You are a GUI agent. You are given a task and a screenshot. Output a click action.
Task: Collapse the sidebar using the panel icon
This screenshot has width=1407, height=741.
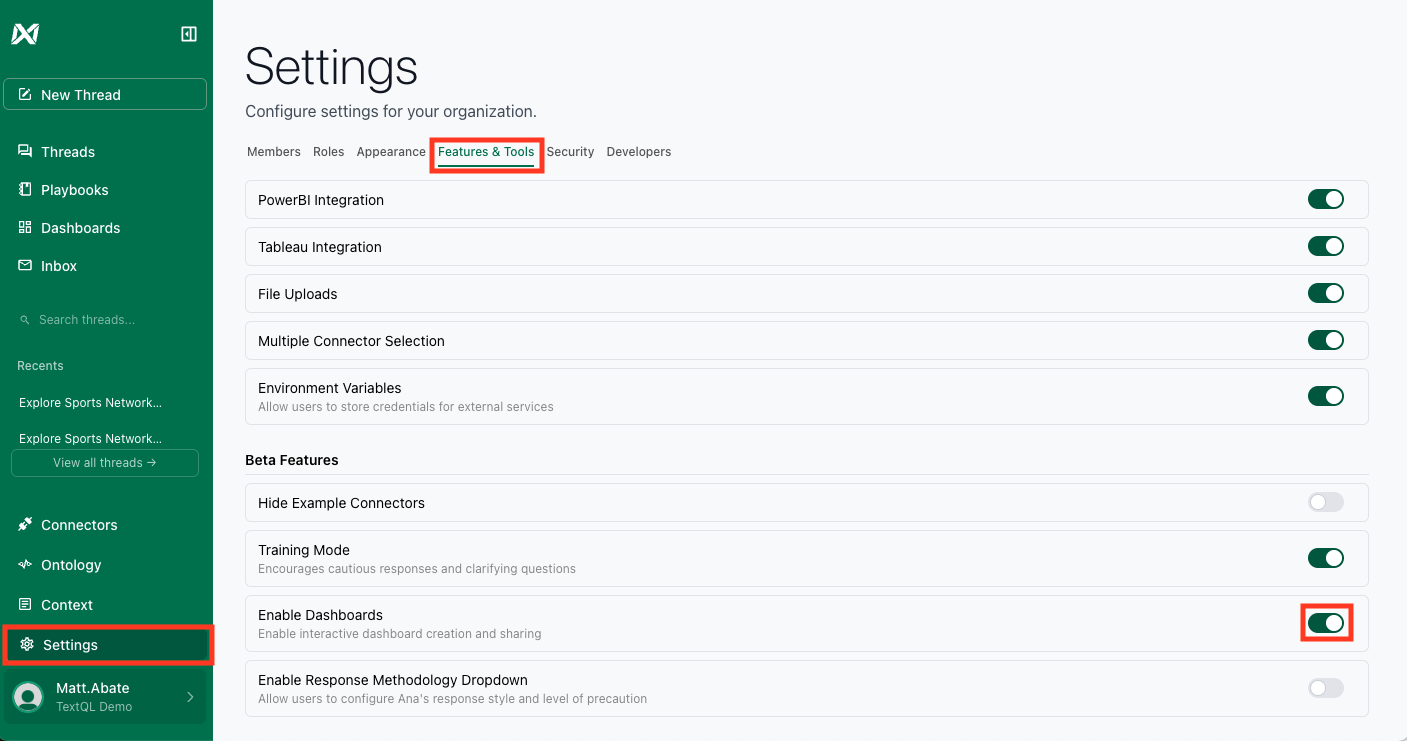coord(188,33)
